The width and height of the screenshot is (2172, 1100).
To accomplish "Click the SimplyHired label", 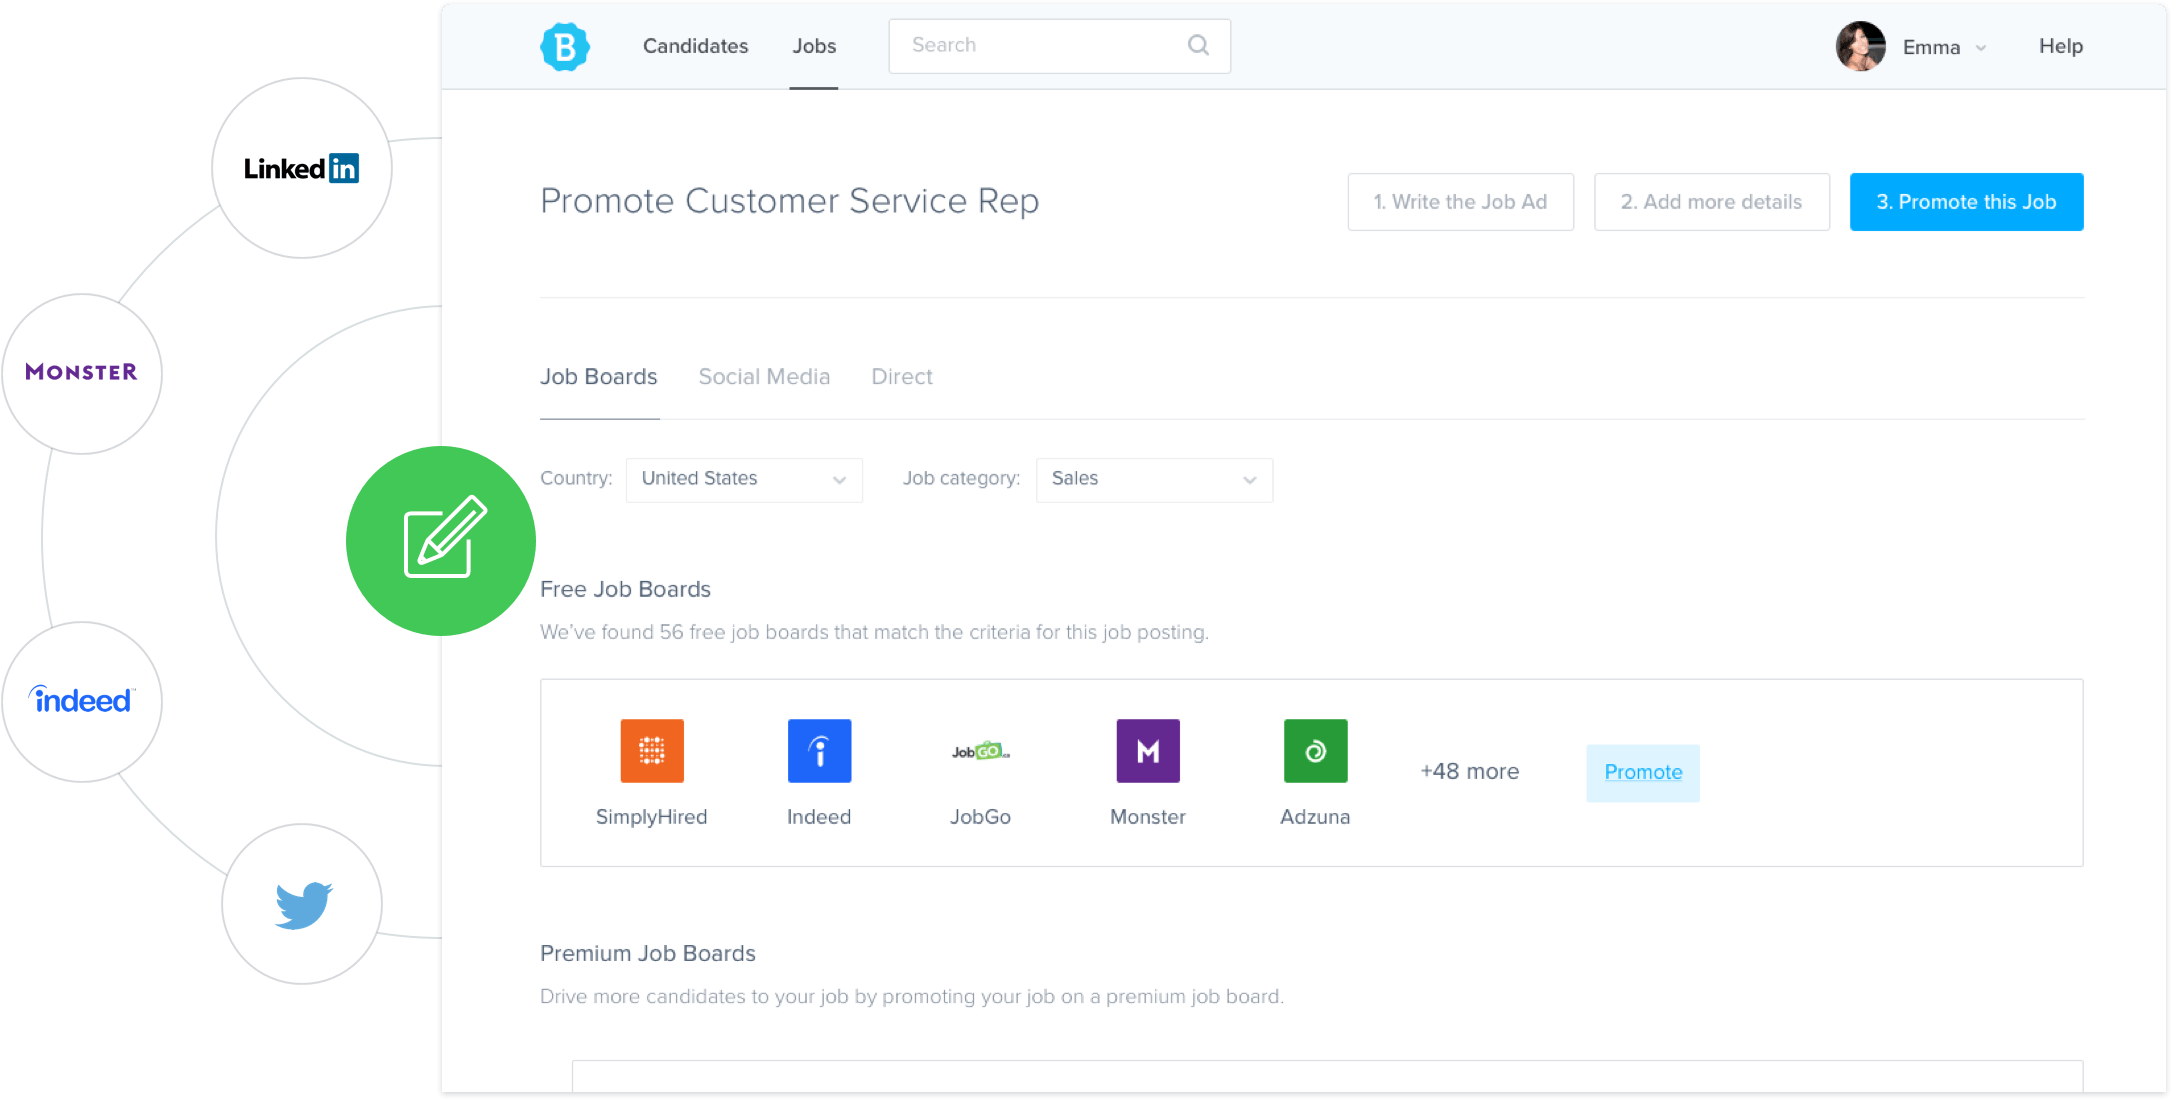I will tap(651, 817).
